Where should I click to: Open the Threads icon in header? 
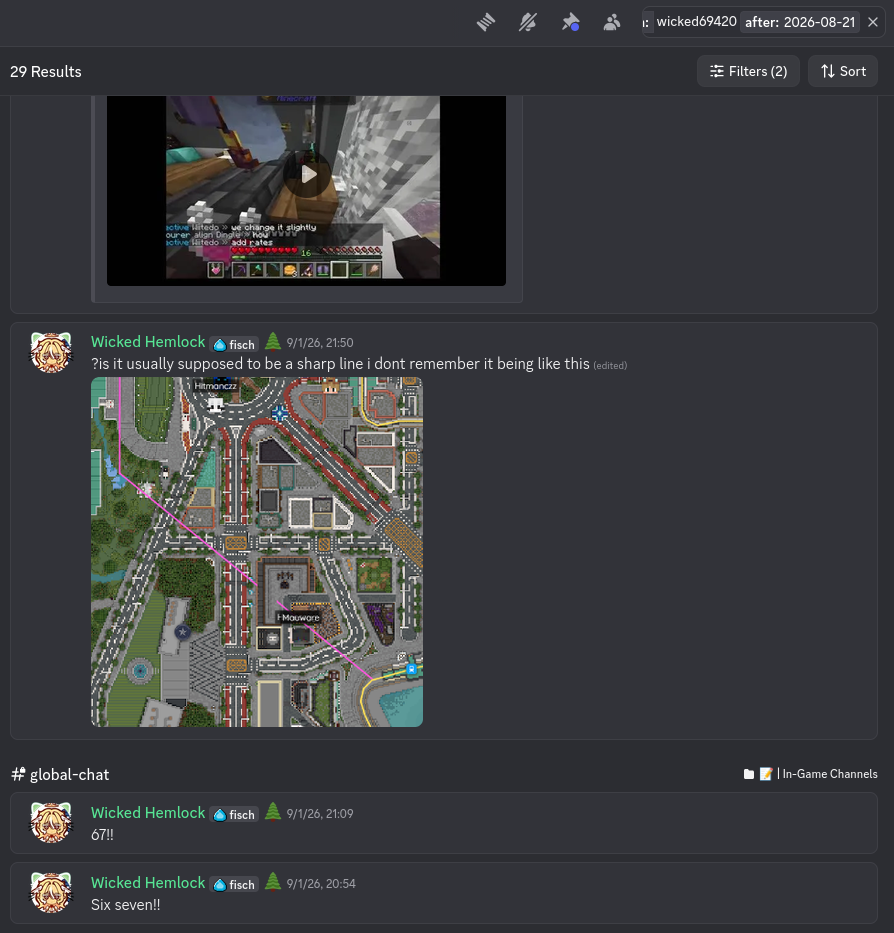(486, 23)
